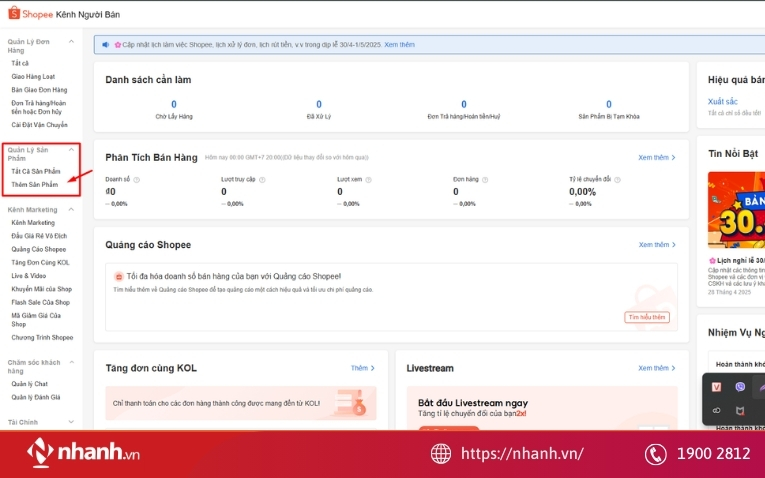Click Xem thêm link in announcement banner

tap(400, 44)
